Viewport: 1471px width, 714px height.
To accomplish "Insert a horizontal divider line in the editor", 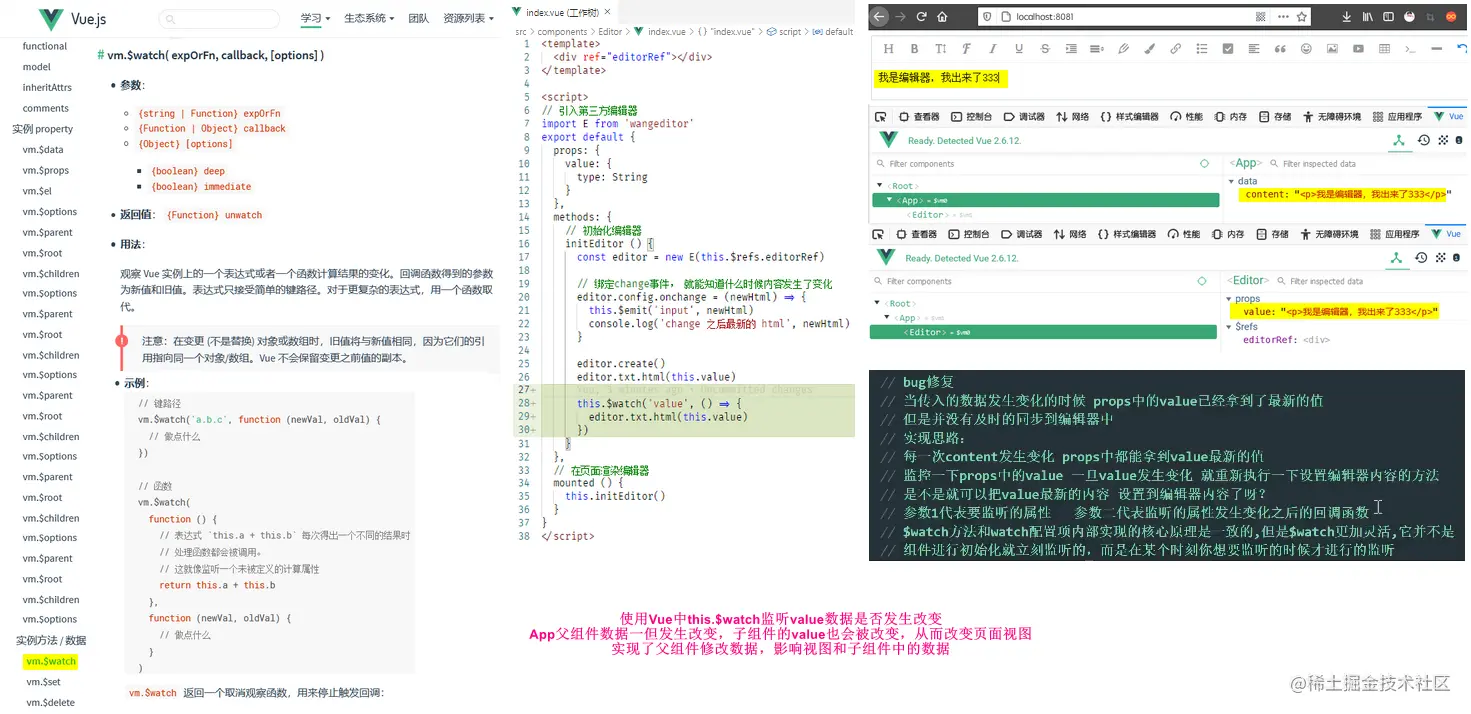I will coord(1437,49).
